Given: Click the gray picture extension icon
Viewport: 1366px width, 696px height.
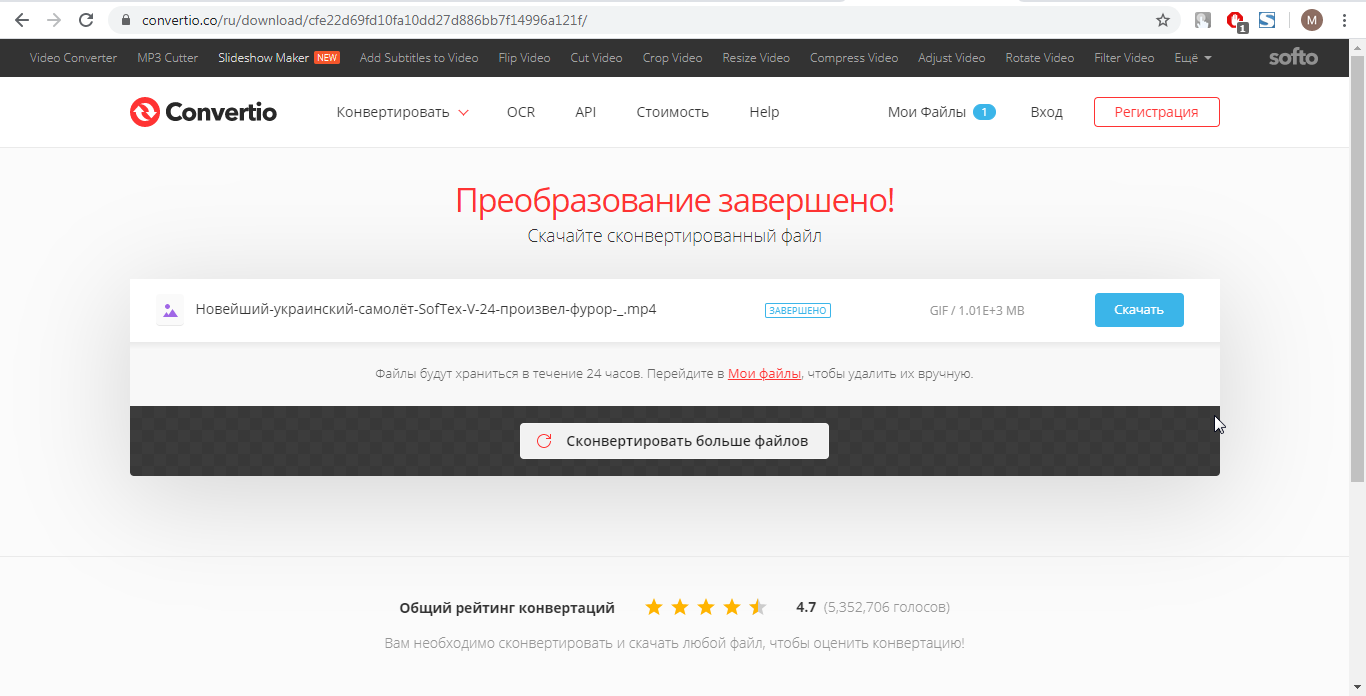Looking at the screenshot, I should [1203, 20].
